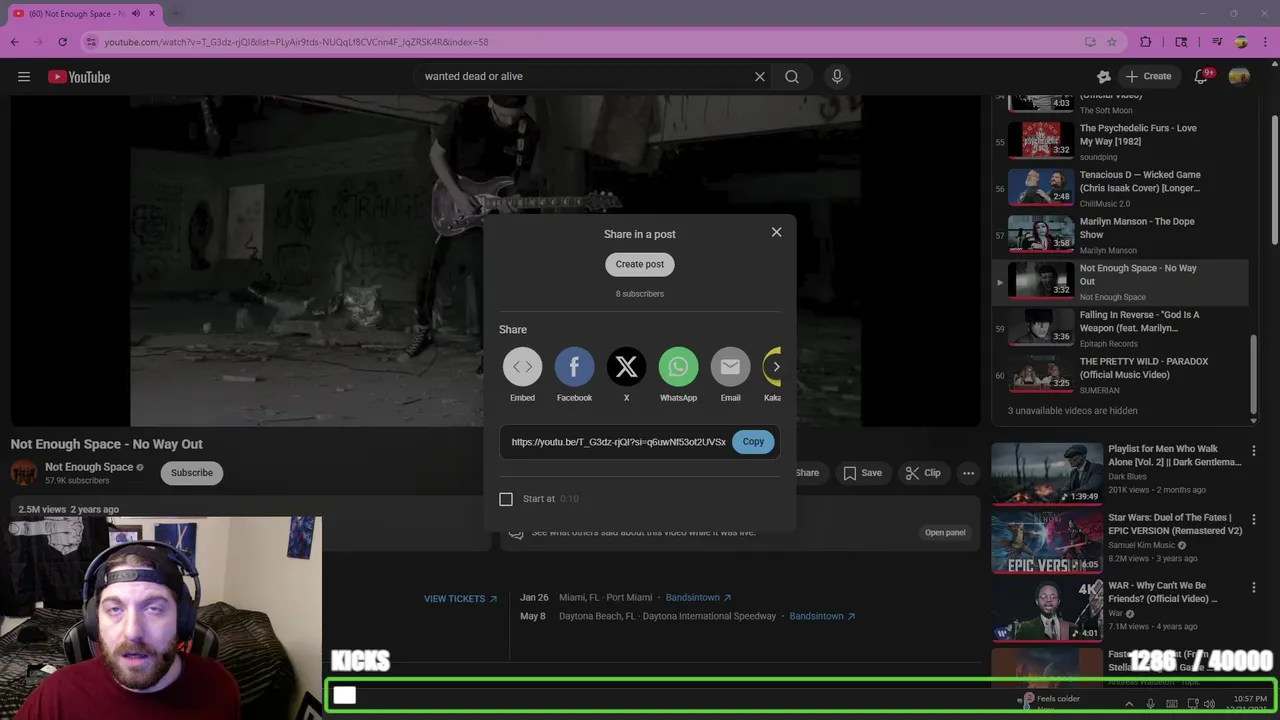This screenshot has height=720, width=1280.
Task: Play The Psychedelic Furs Love My Way
Action: tap(1120, 141)
